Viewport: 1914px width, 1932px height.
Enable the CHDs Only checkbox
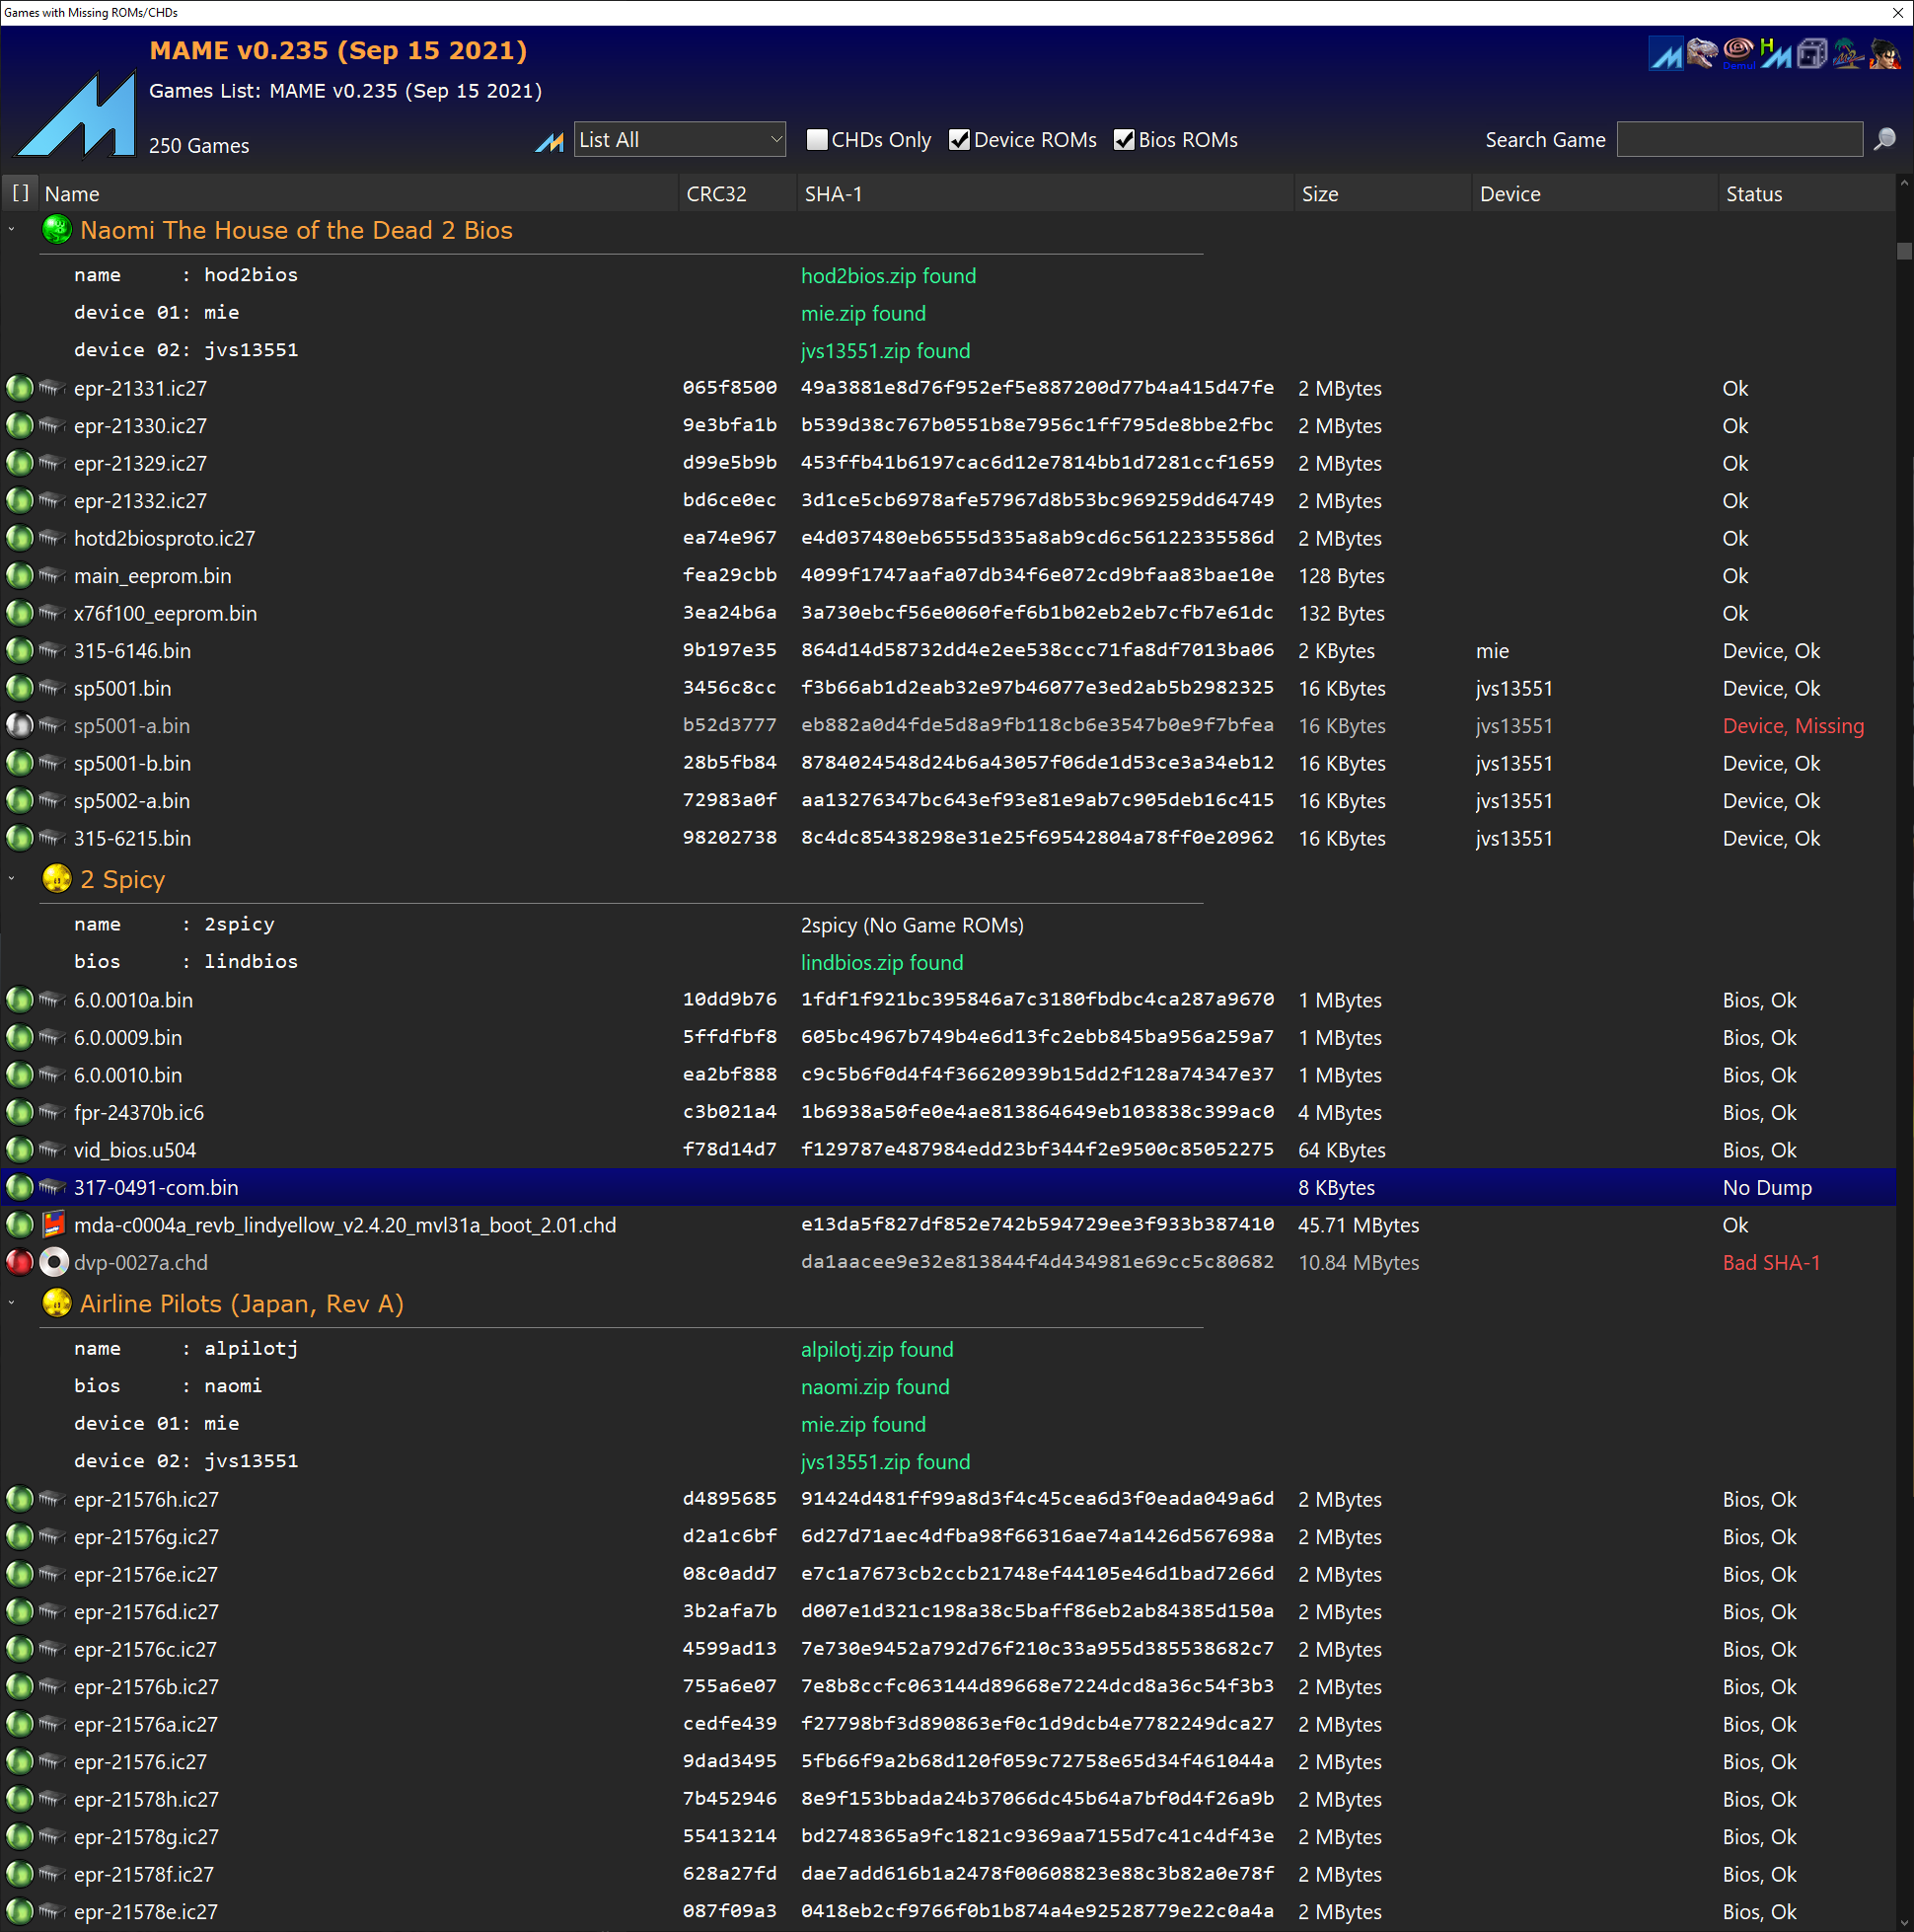click(x=817, y=140)
